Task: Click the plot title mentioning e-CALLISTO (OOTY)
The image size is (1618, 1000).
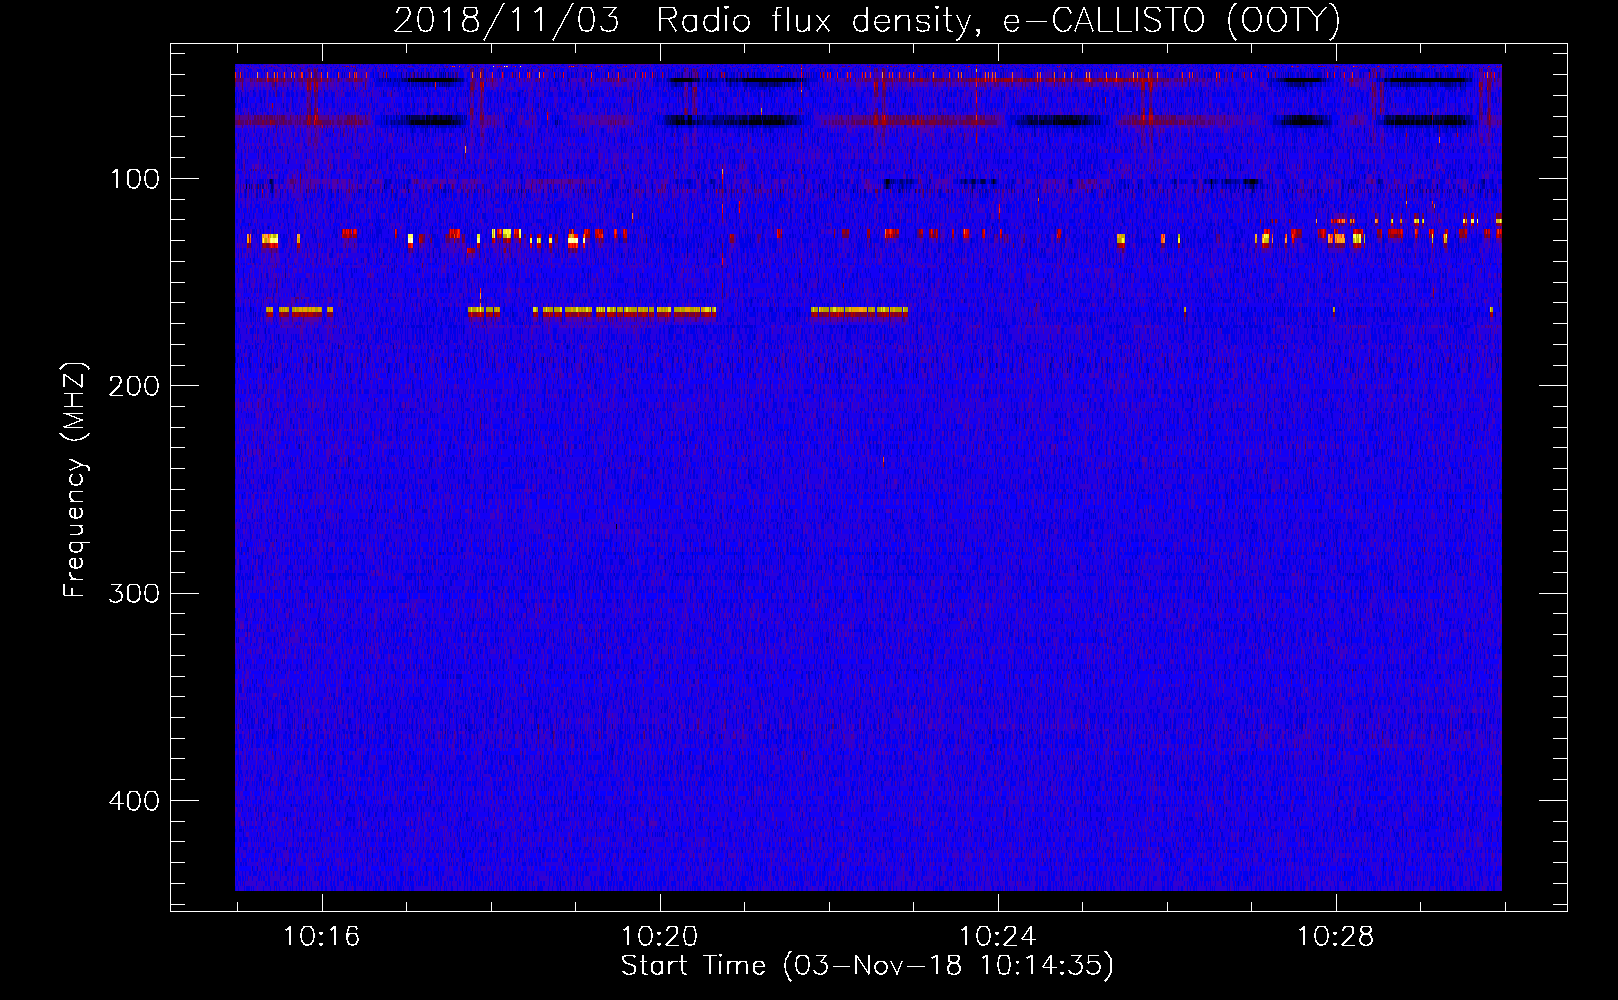Action: click(867, 20)
